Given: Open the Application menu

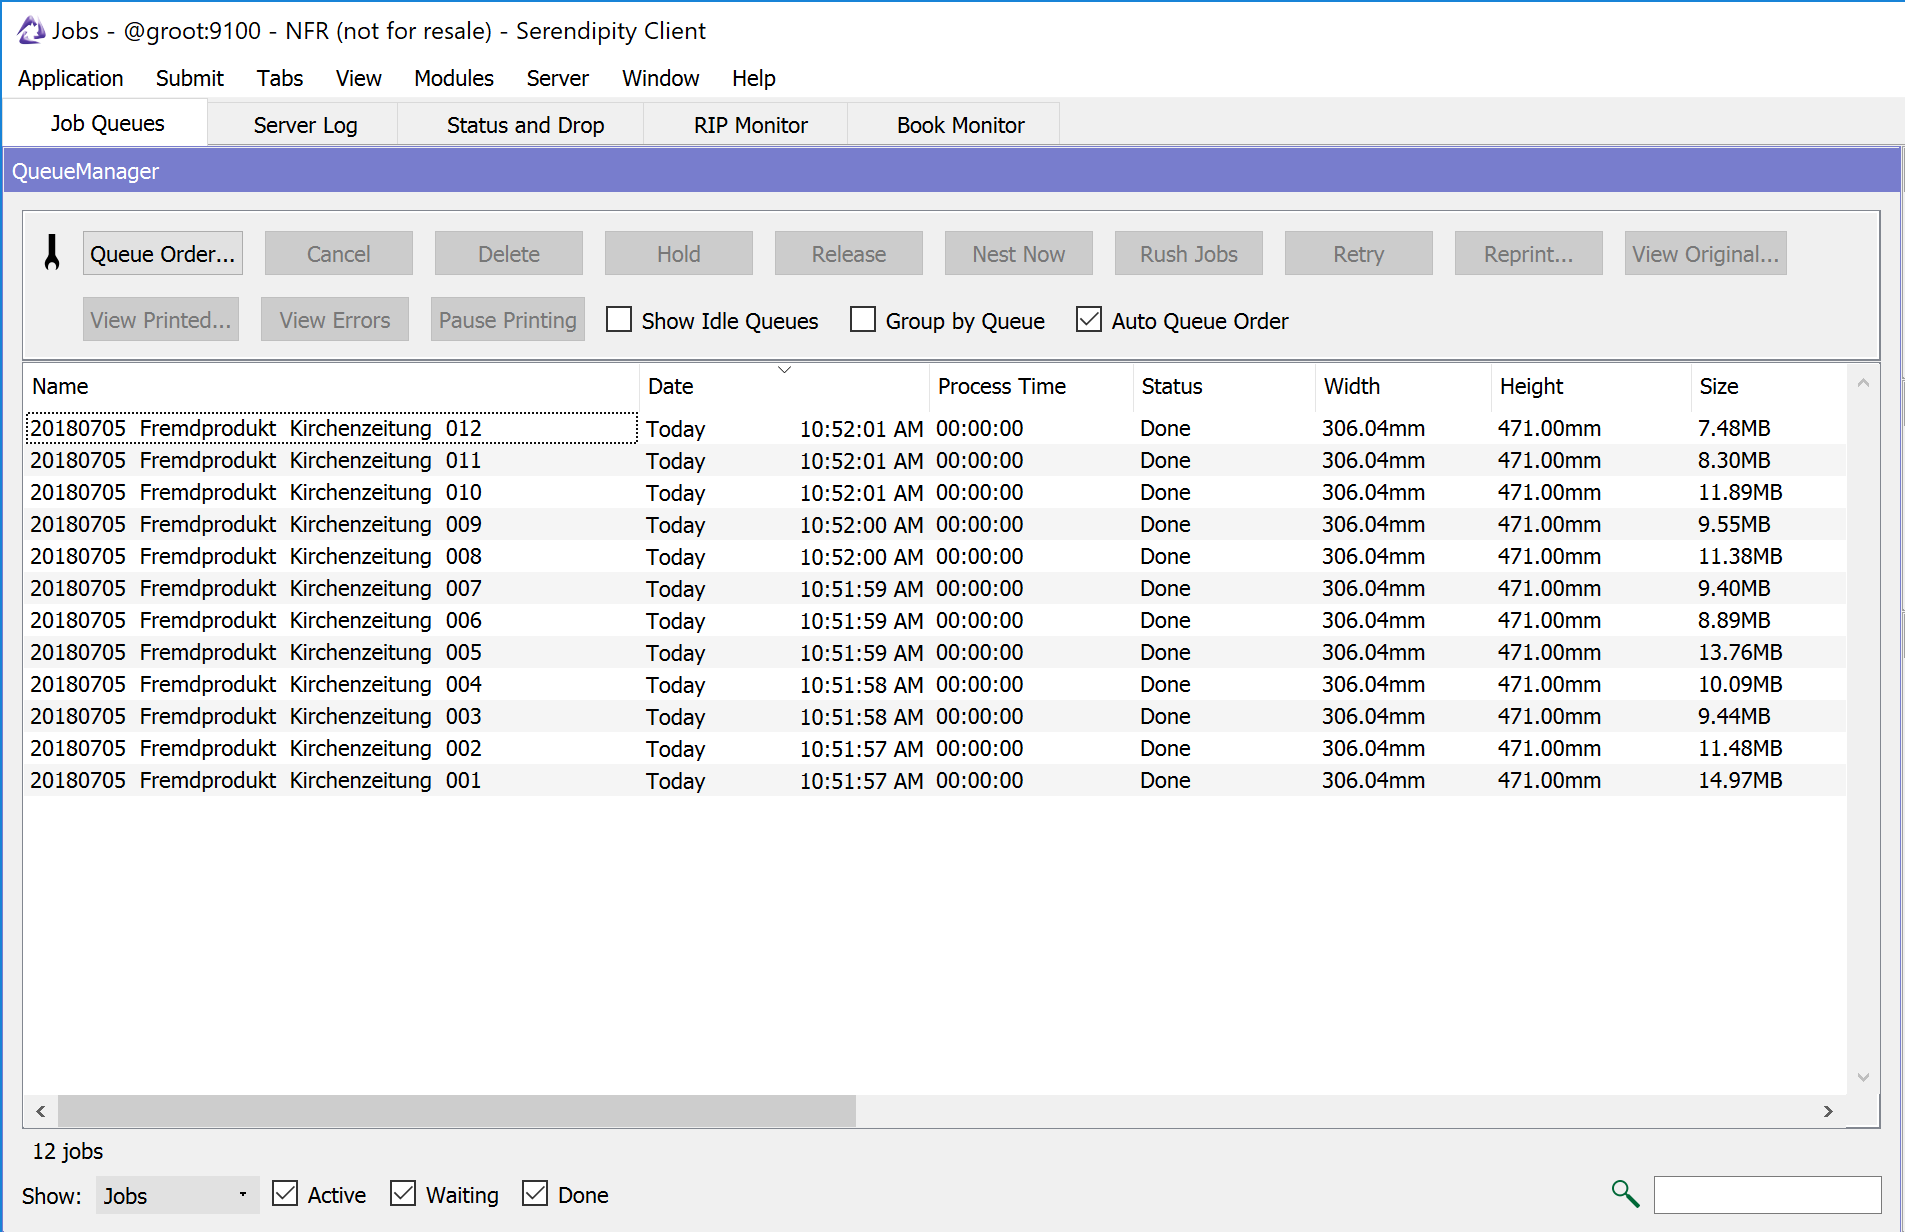Looking at the screenshot, I should (x=71, y=78).
